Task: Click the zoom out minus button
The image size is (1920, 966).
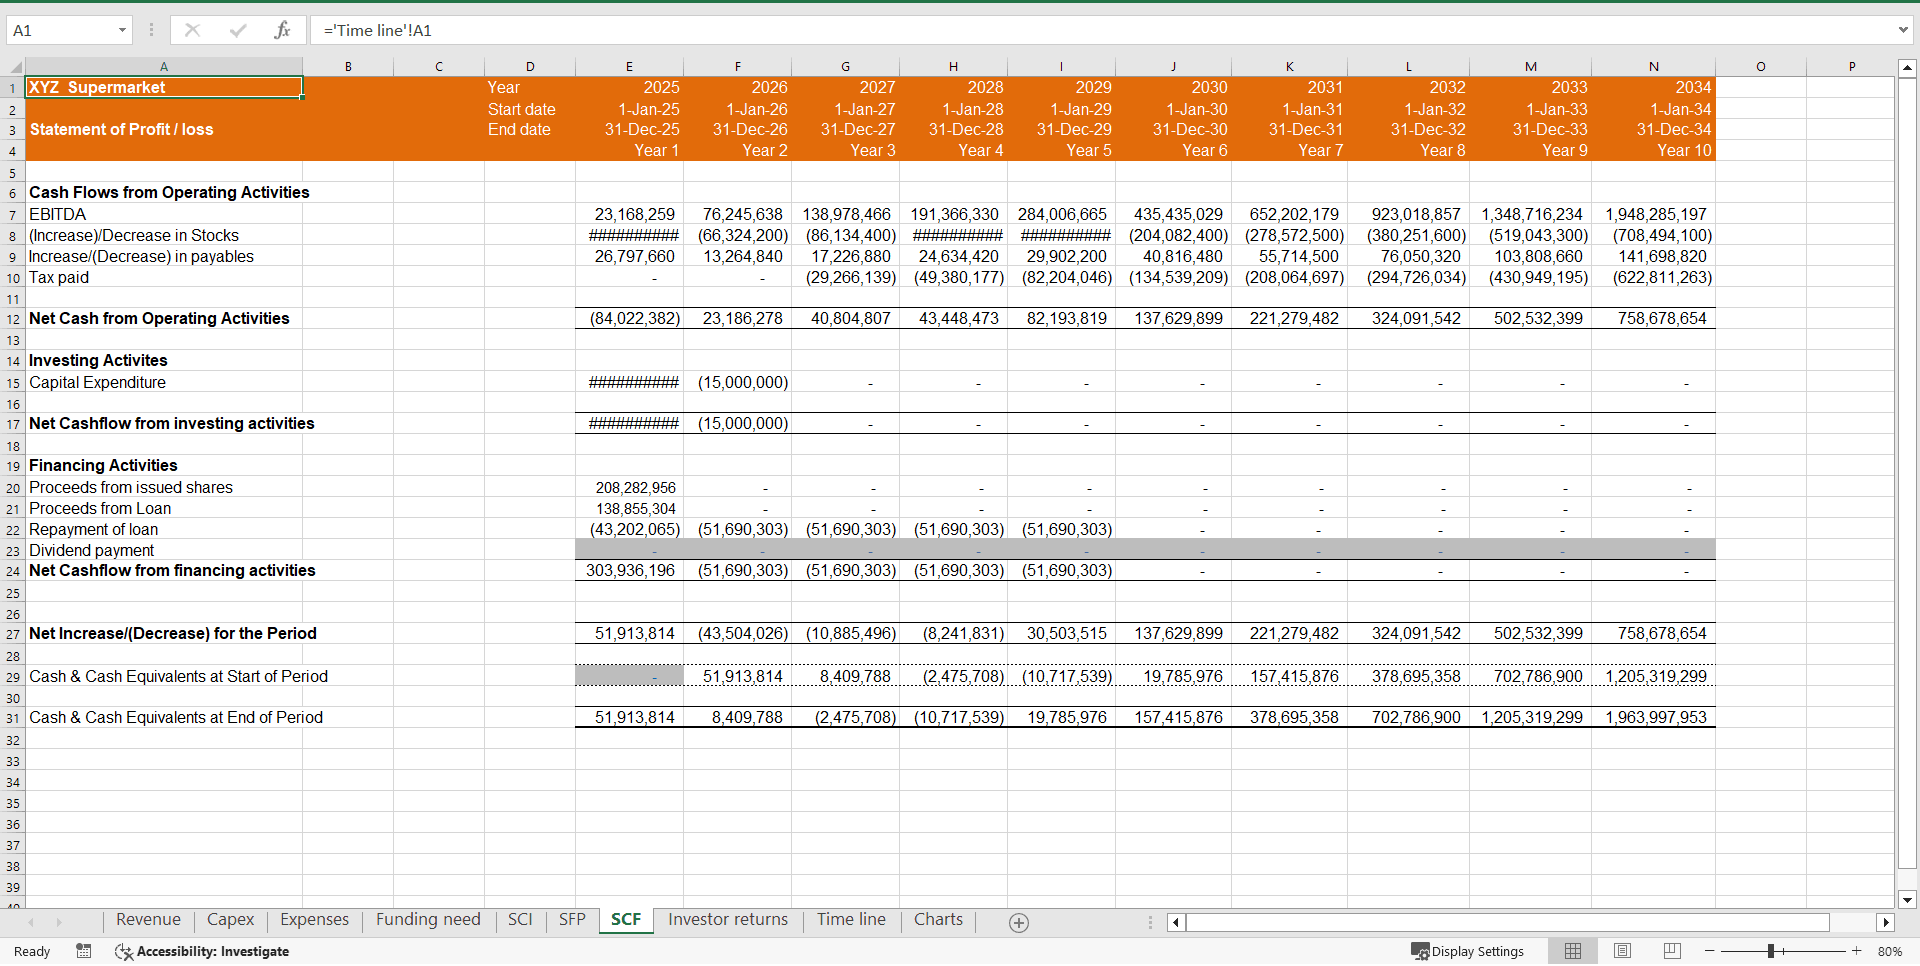Action: (1710, 951)
